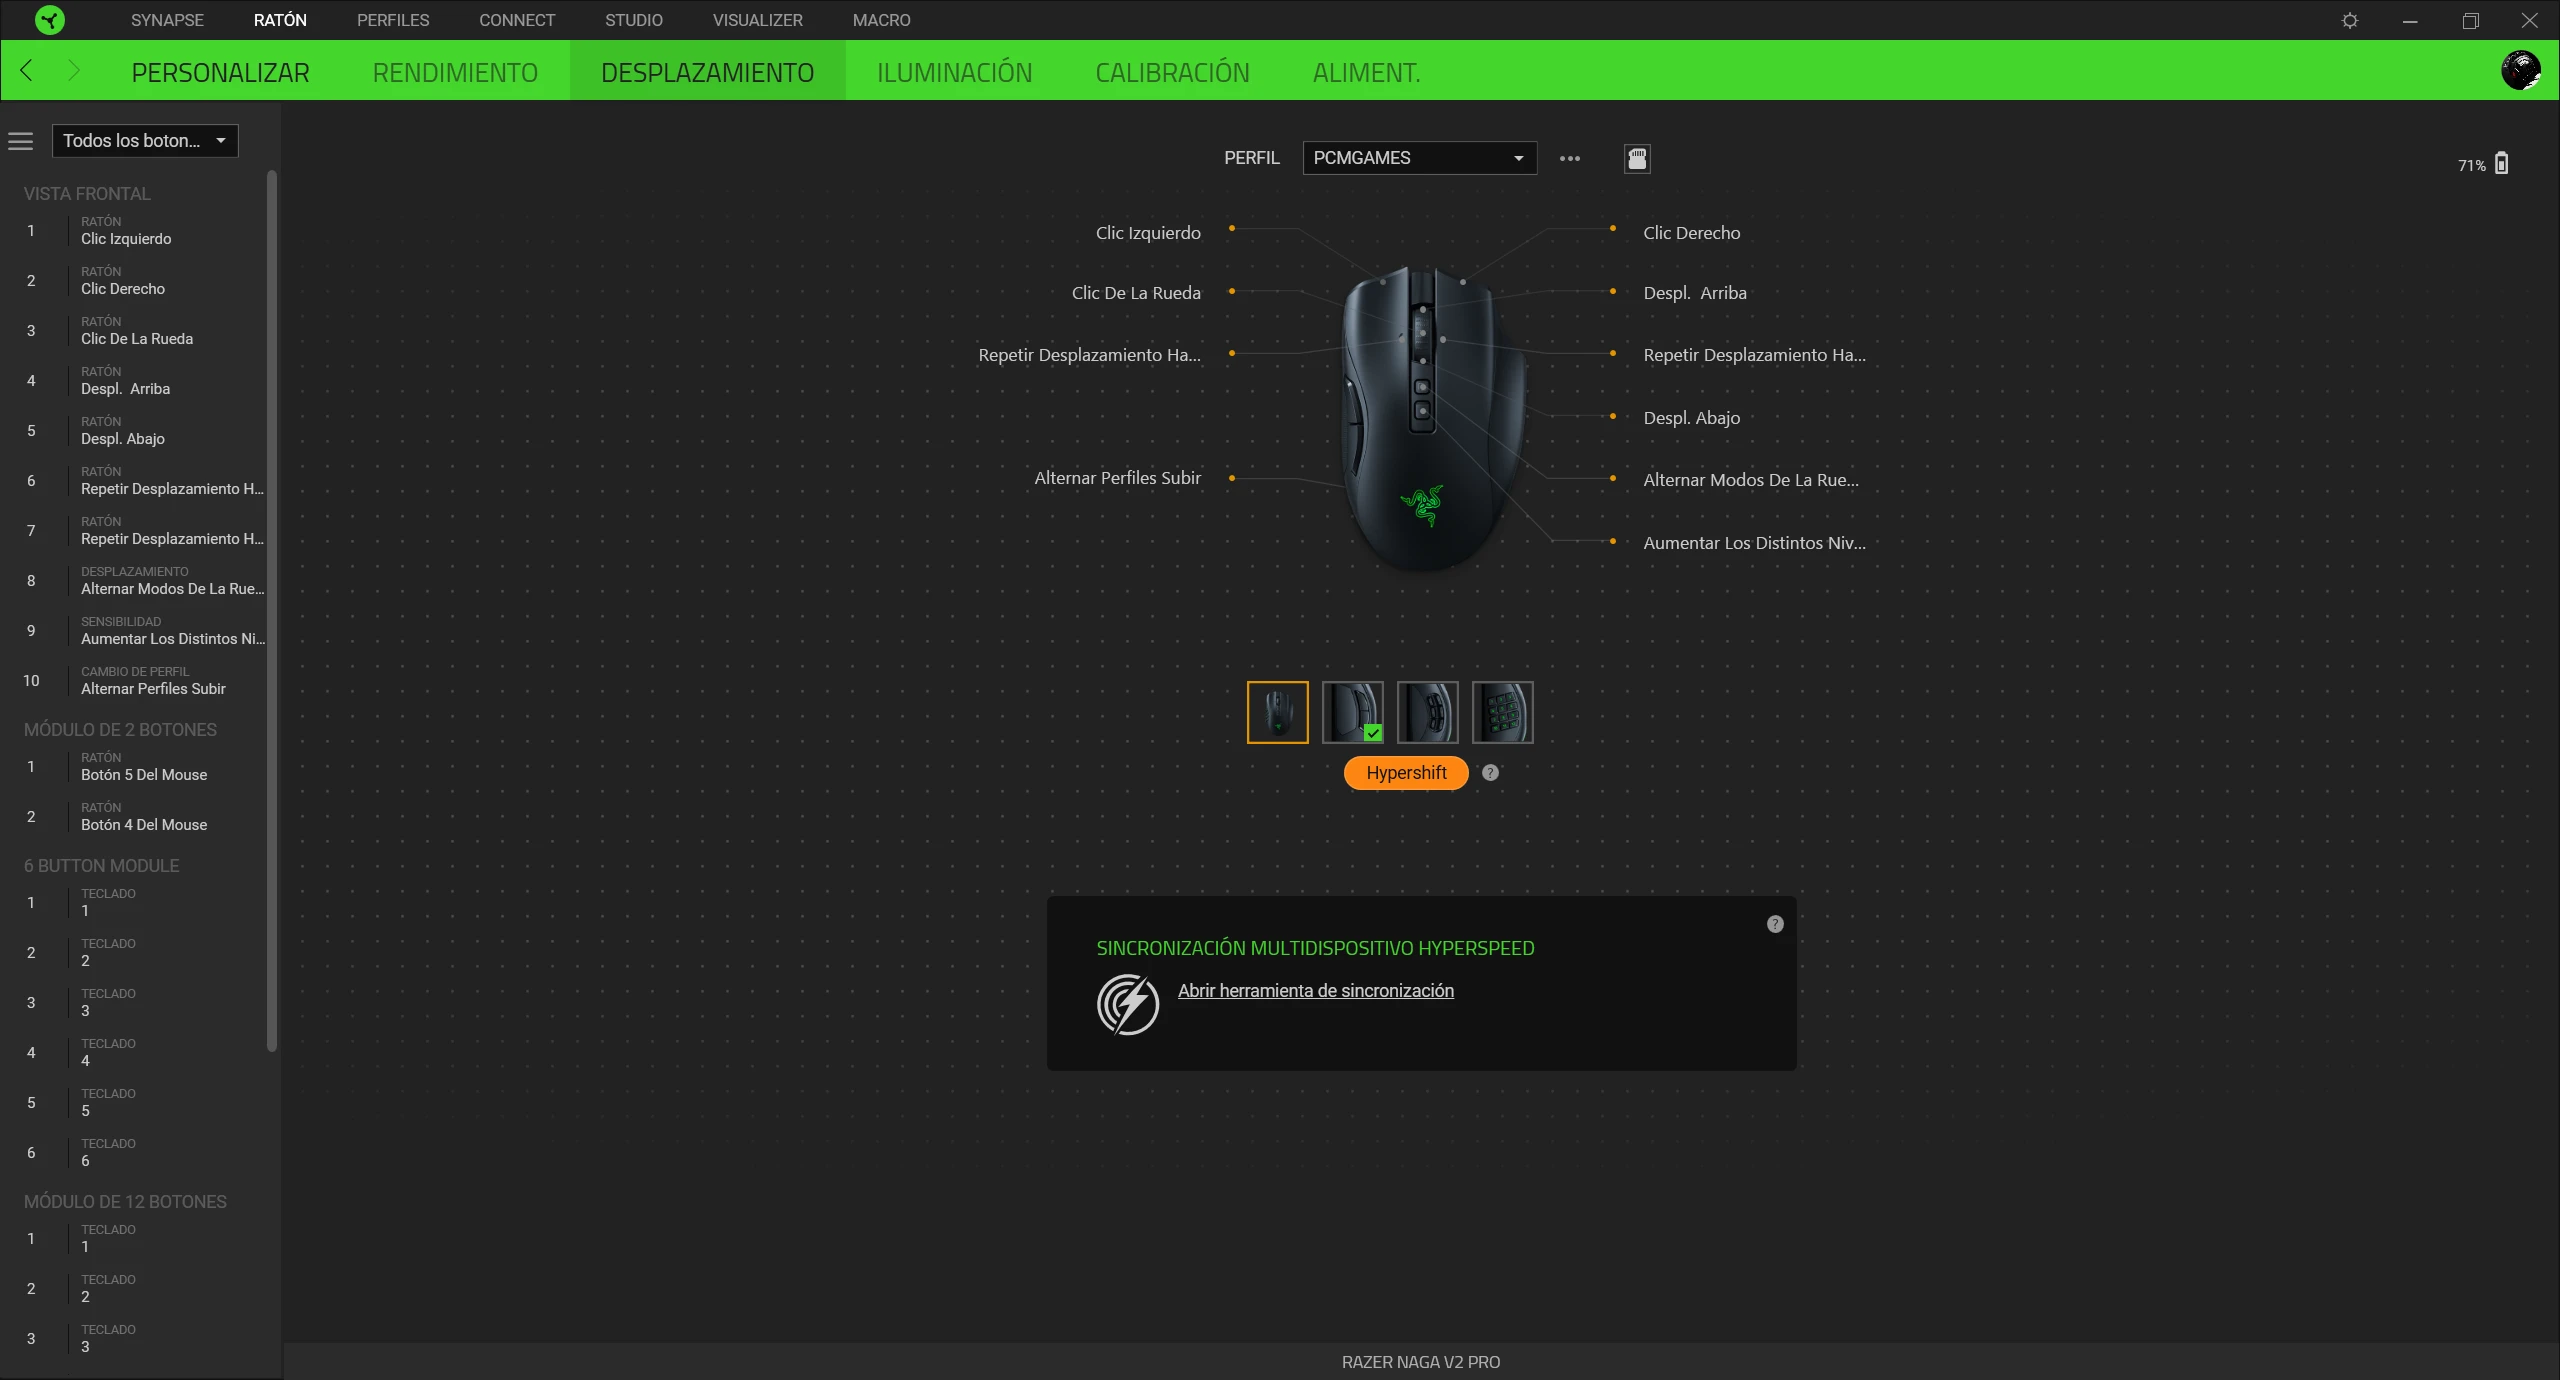Screen dimensions: 2560x1380
Task: Toggle the hamburger sidebar menu
Action: [x=21, y=141]
